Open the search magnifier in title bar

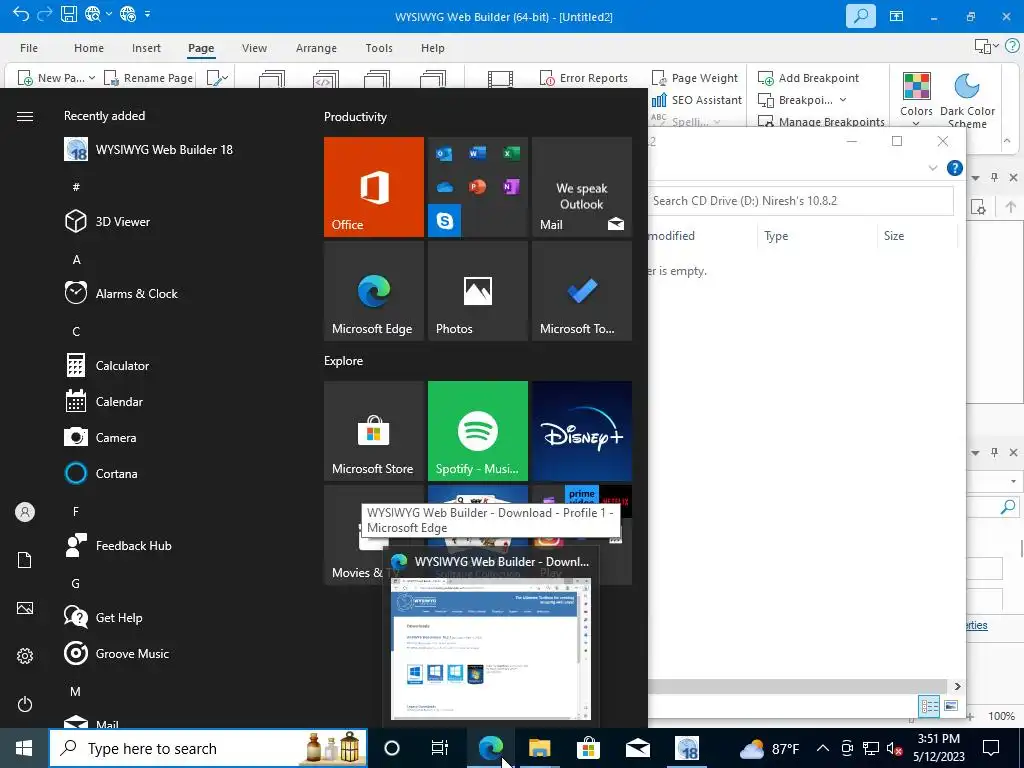[861, 16]
